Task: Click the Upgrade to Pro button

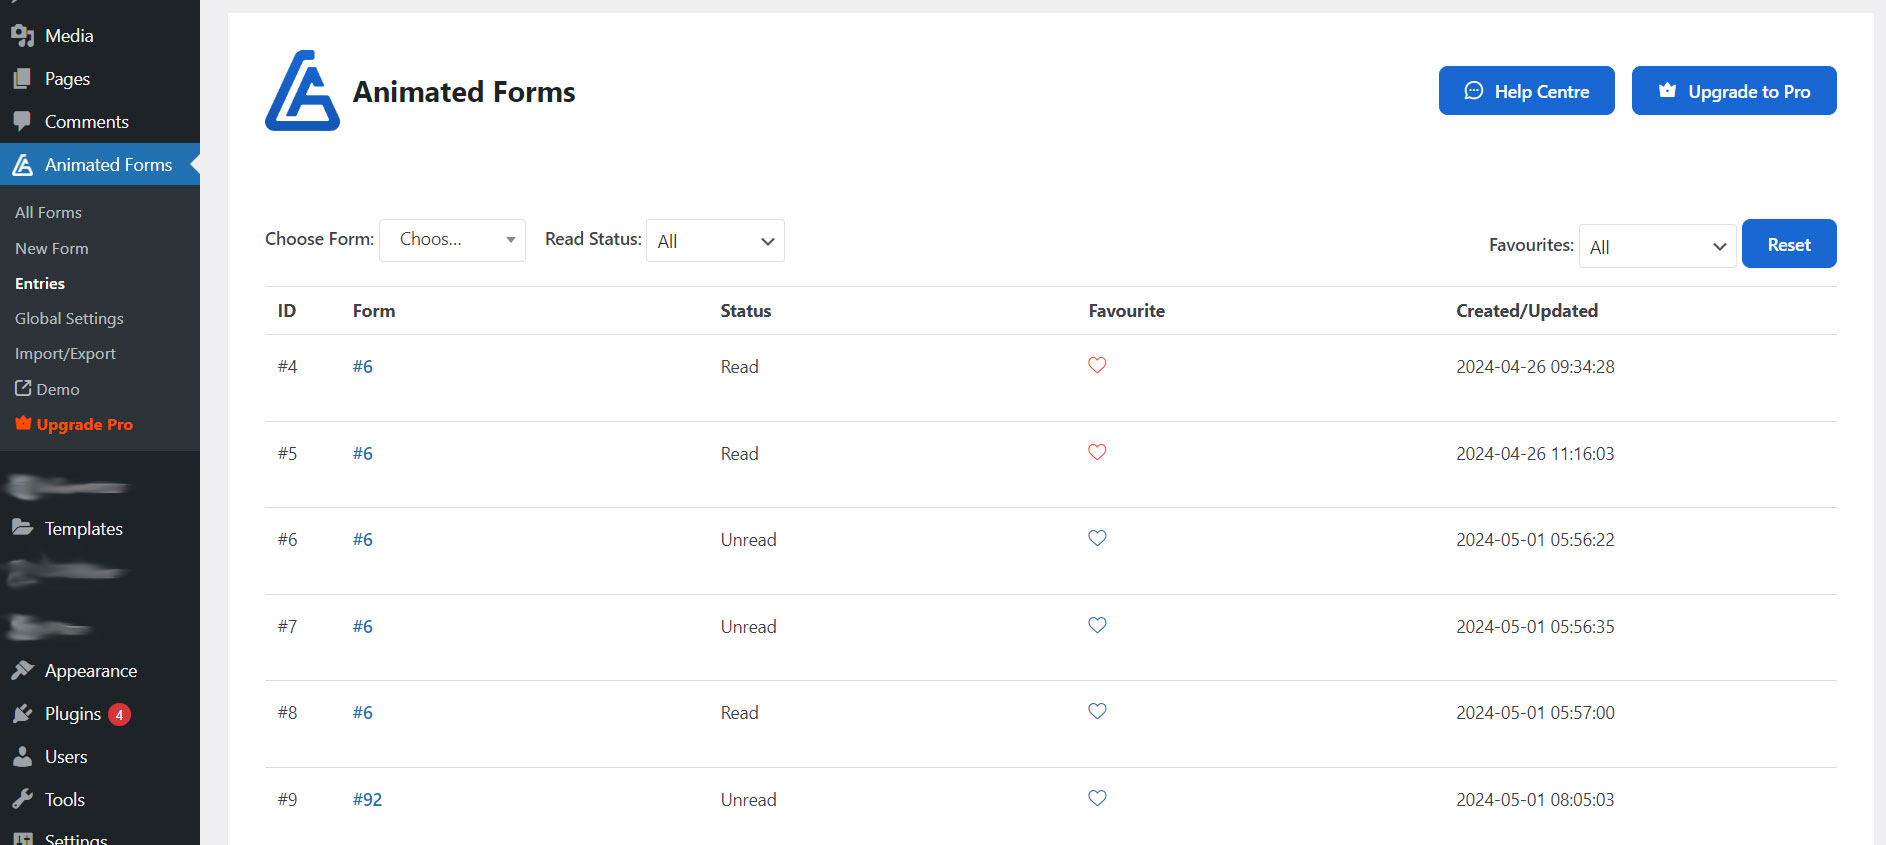Action: point(1734,91)
